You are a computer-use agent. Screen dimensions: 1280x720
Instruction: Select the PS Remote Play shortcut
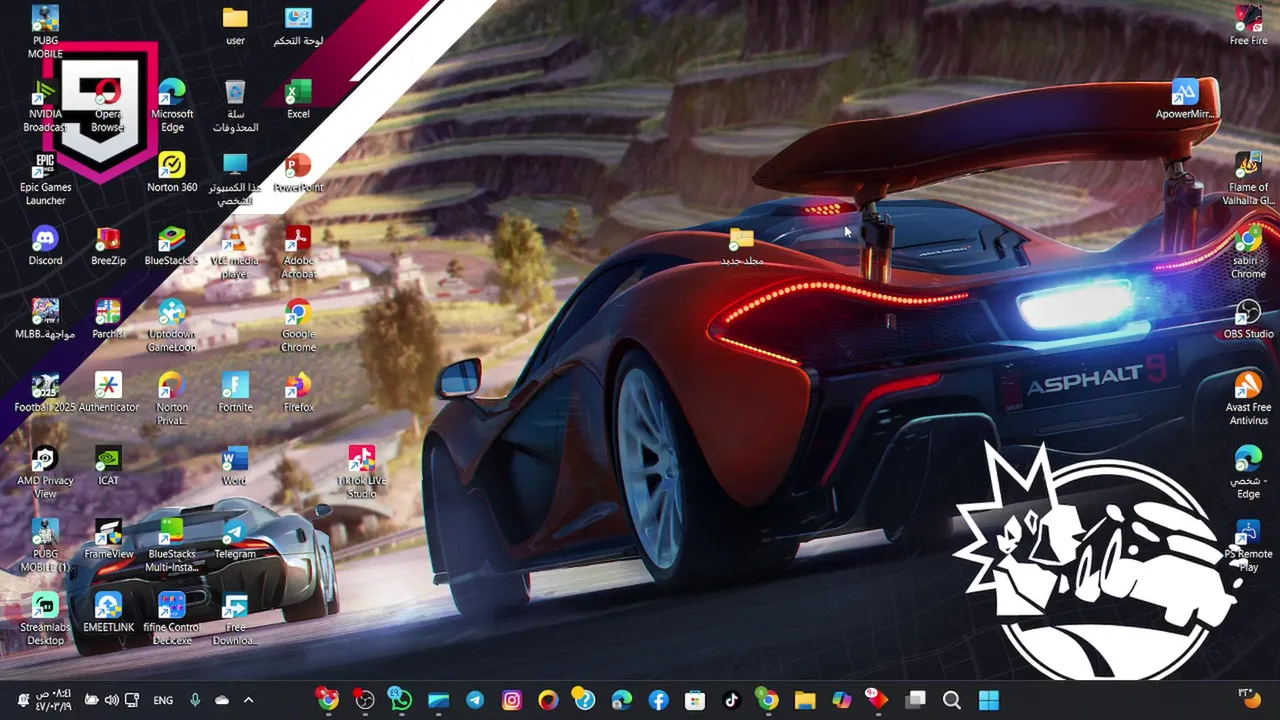1248,546
